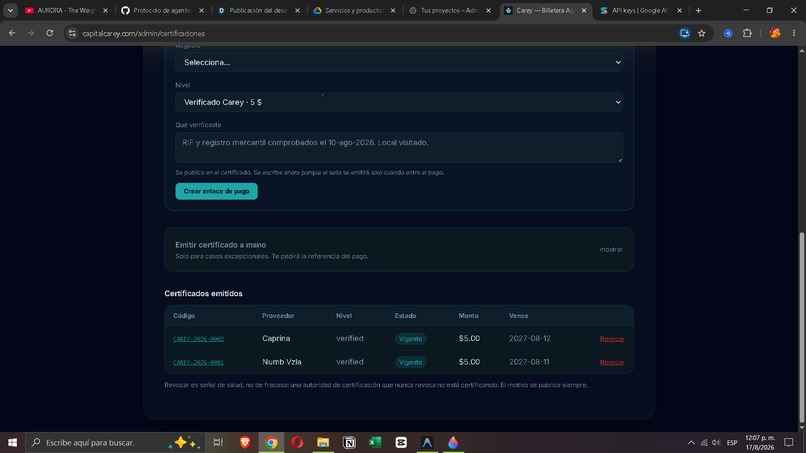The width and height of the screenshot is (806, 453).
Task: Click the 'Código' column header
Action: pos(184,316)
